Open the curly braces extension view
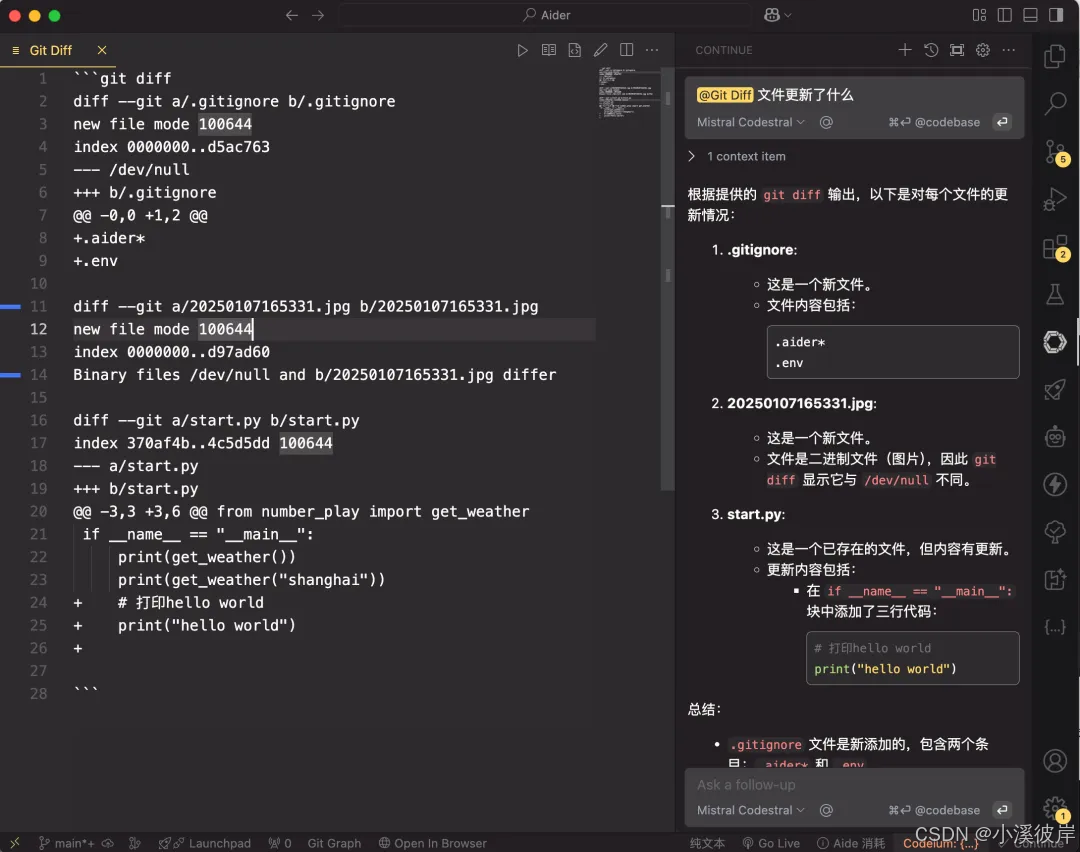Image resolution: width=1080 pixels, height=852 pixels. 1055,627
